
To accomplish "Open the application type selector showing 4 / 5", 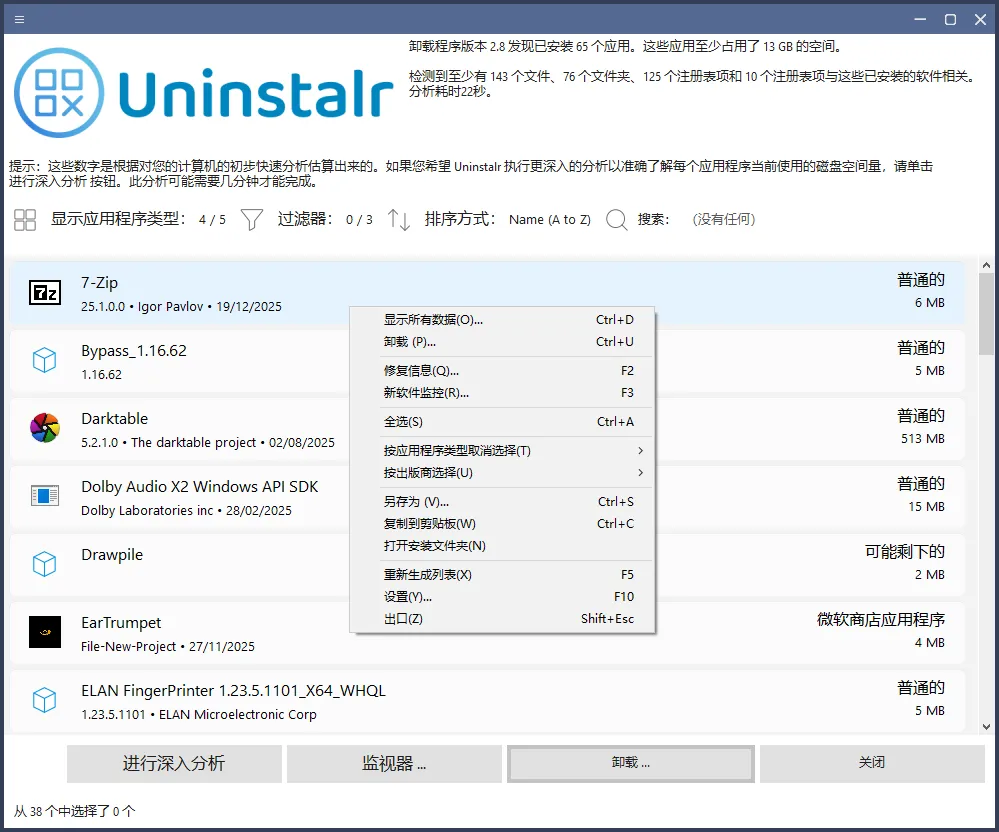I will (212, 220).
